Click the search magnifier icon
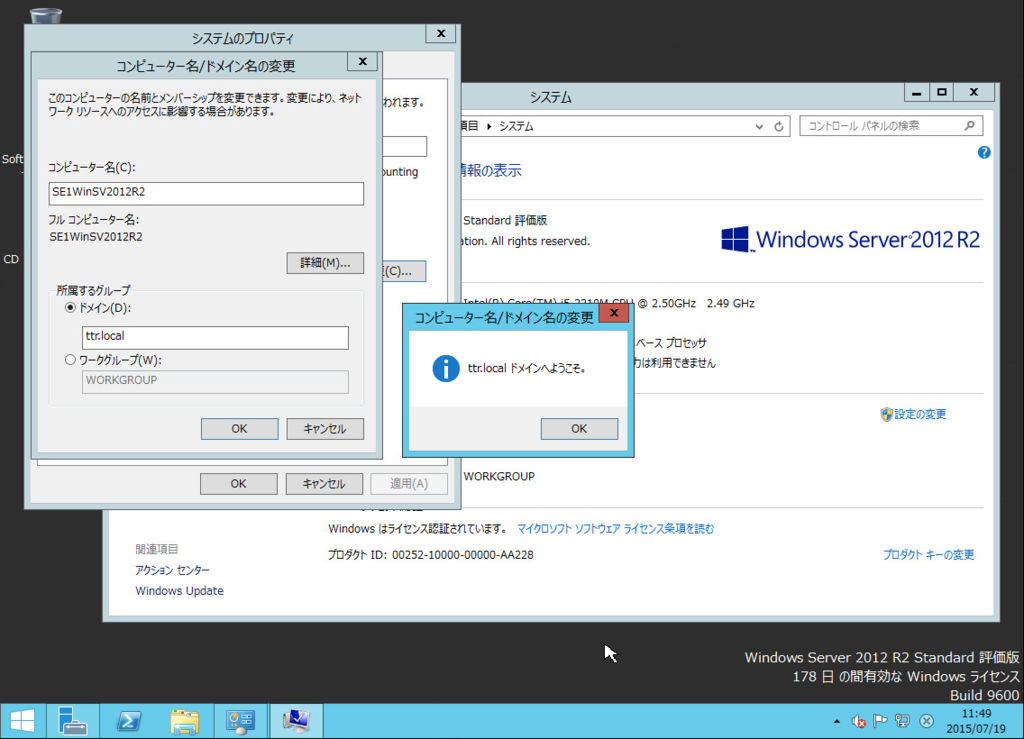This screenshot has height=739, width=1024. (970, 126)
